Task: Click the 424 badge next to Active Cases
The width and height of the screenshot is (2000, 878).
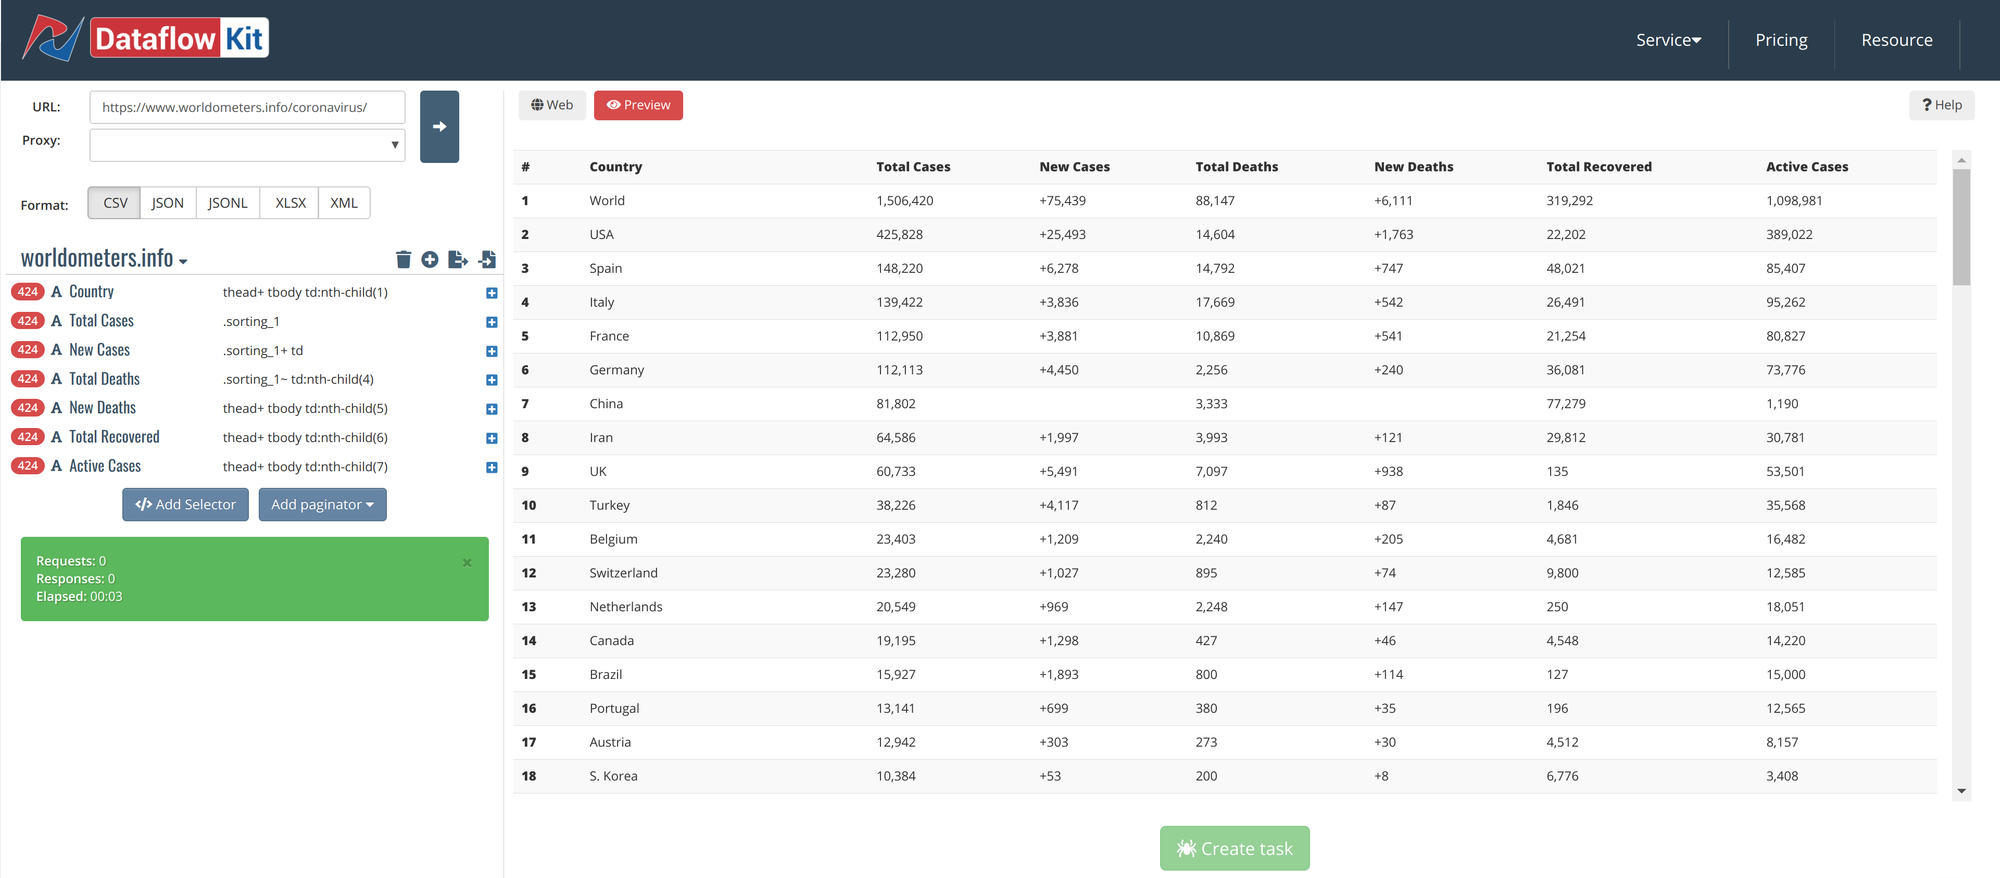Action: (x=28, y=466)
